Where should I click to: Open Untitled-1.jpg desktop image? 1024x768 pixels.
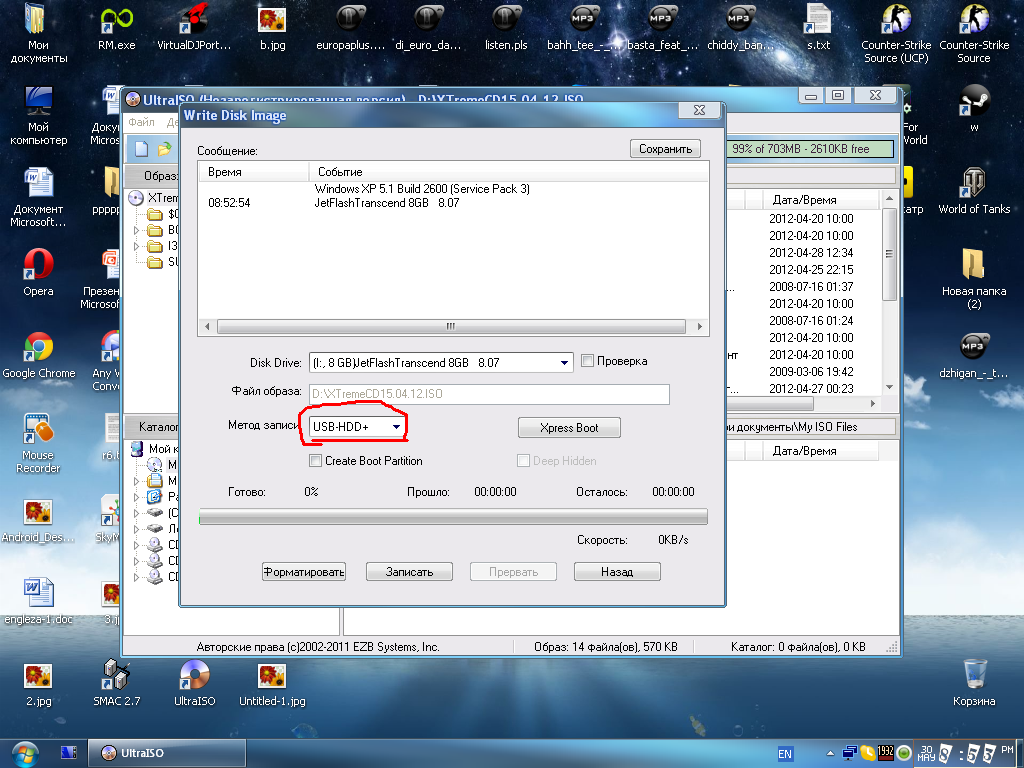tap(272, 683)
